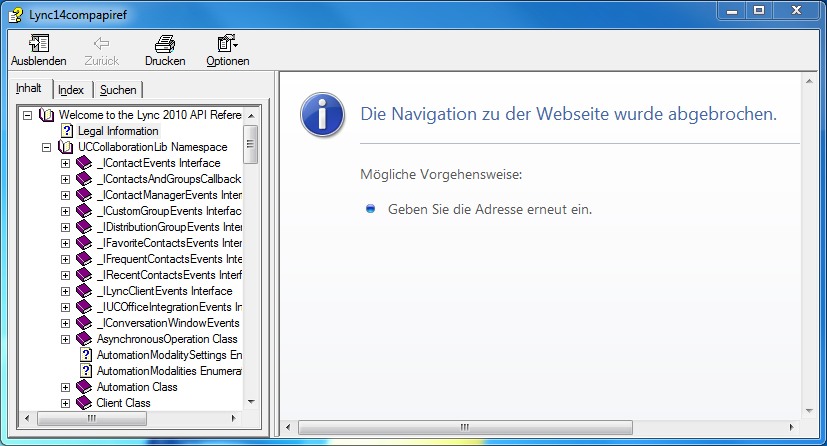The height and width of the screenshot is (446, 827).
Task: Click the purple book icon for _IContactManagerEvents
Action: [84, 195]
